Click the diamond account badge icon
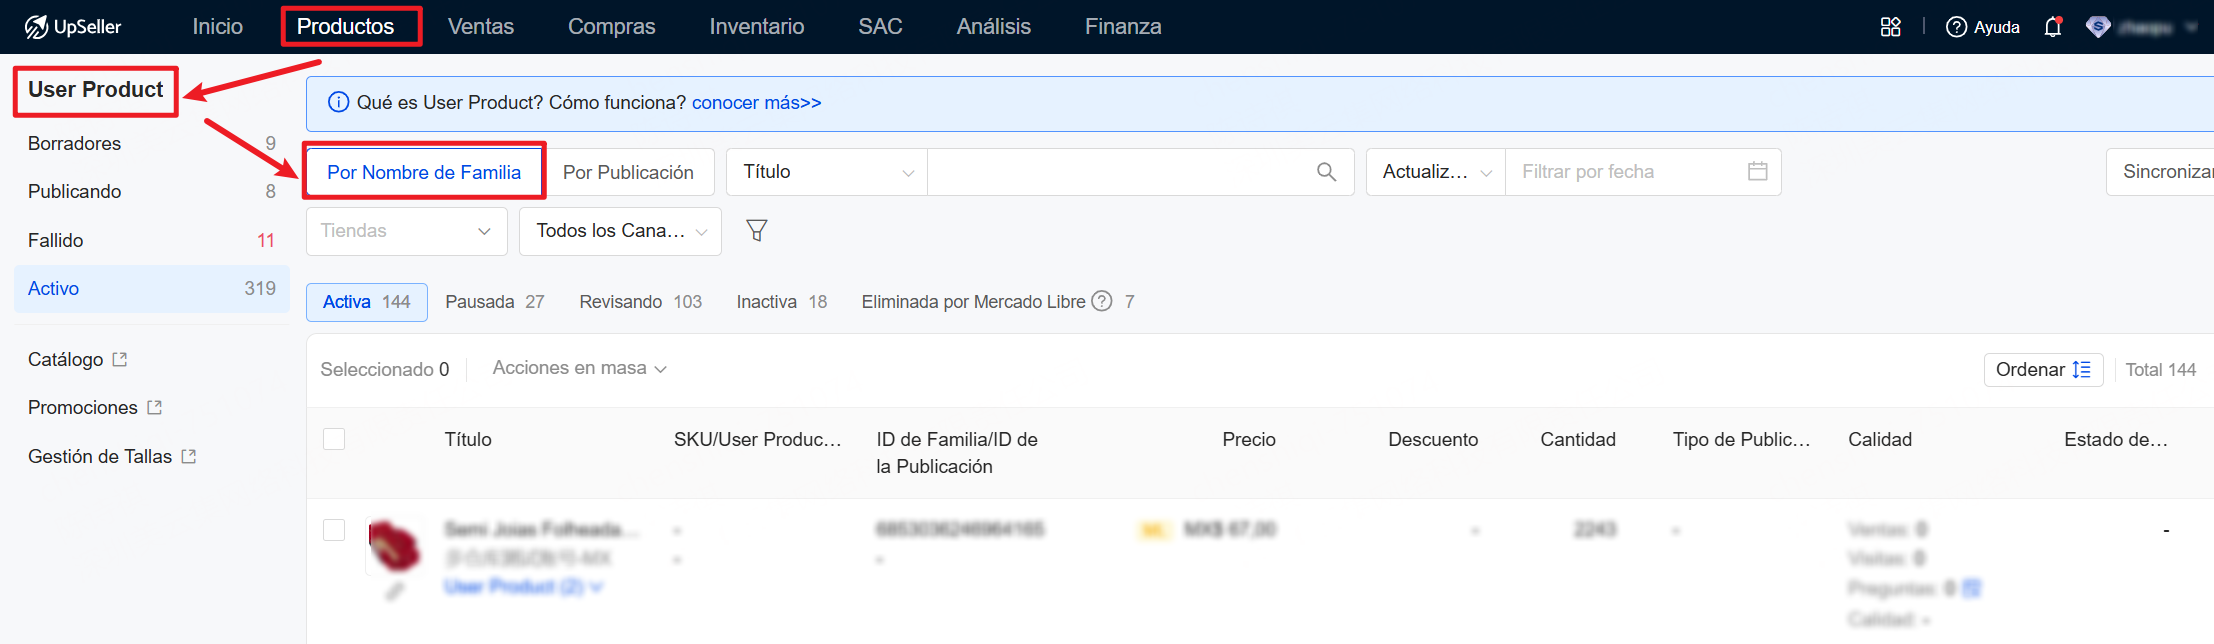The width and height of the screenshot is (2214, 644). [x=2098, y=27]
